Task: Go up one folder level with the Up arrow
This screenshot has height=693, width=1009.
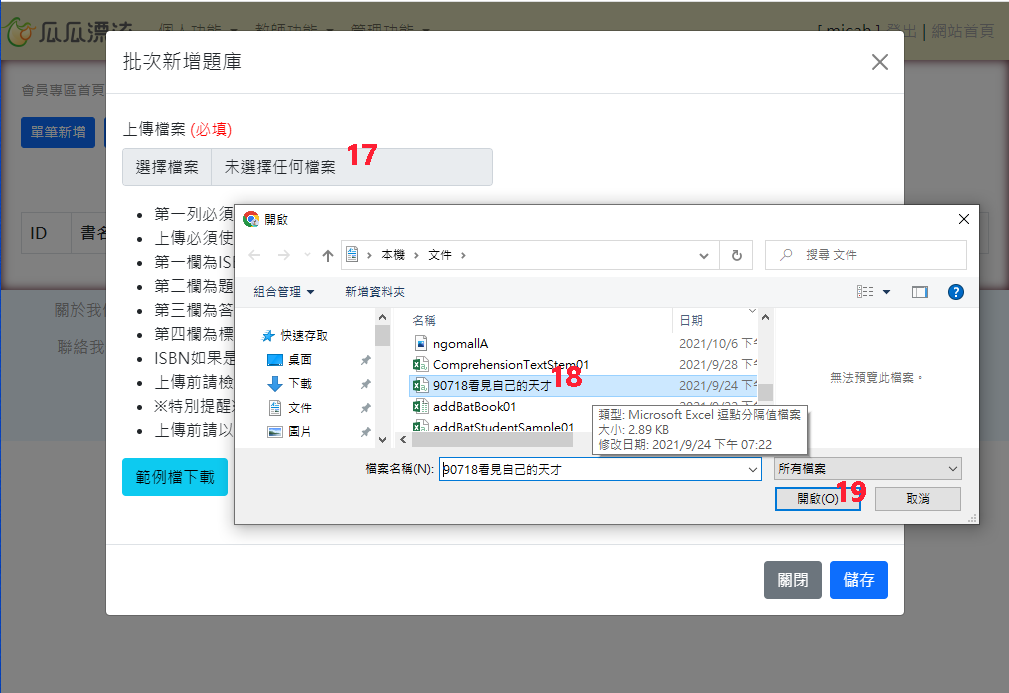Action: (x=328, y=255)
